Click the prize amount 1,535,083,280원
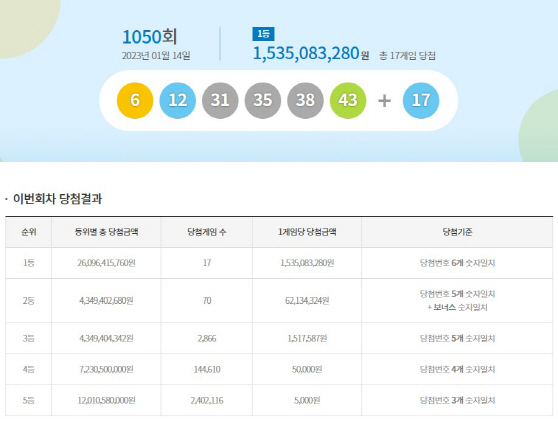The image size is (558, 422). [x=311, y=53]
